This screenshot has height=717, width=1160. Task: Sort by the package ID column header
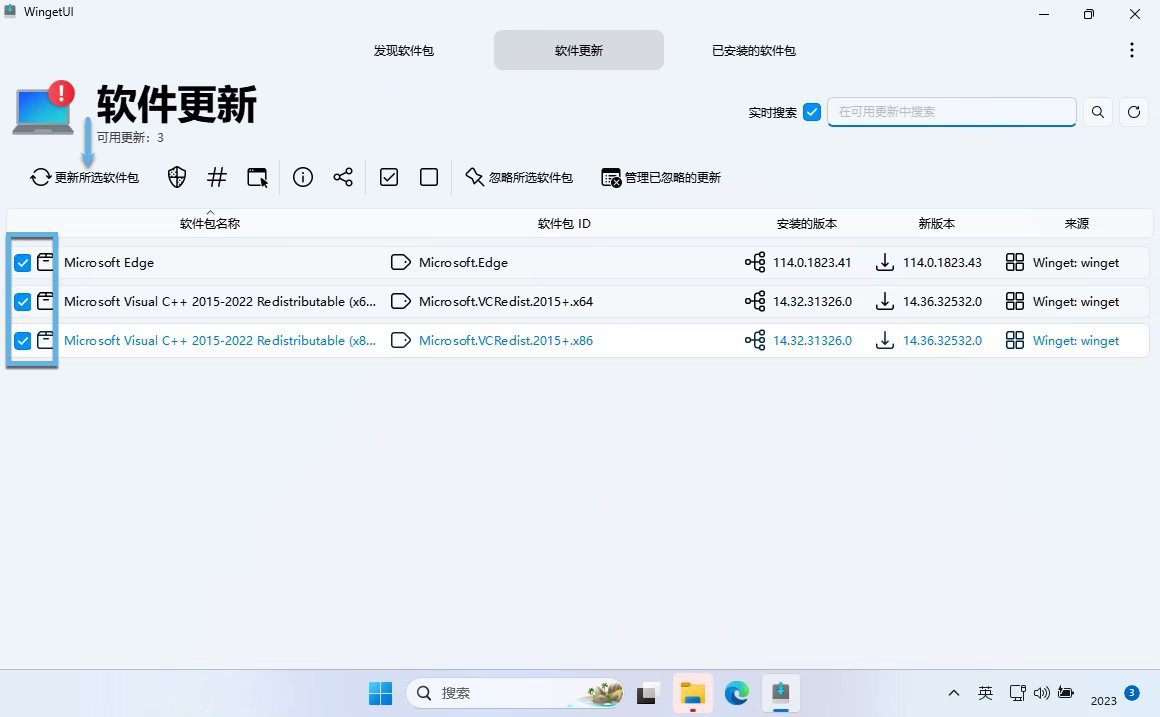click(x=564, y=223)
